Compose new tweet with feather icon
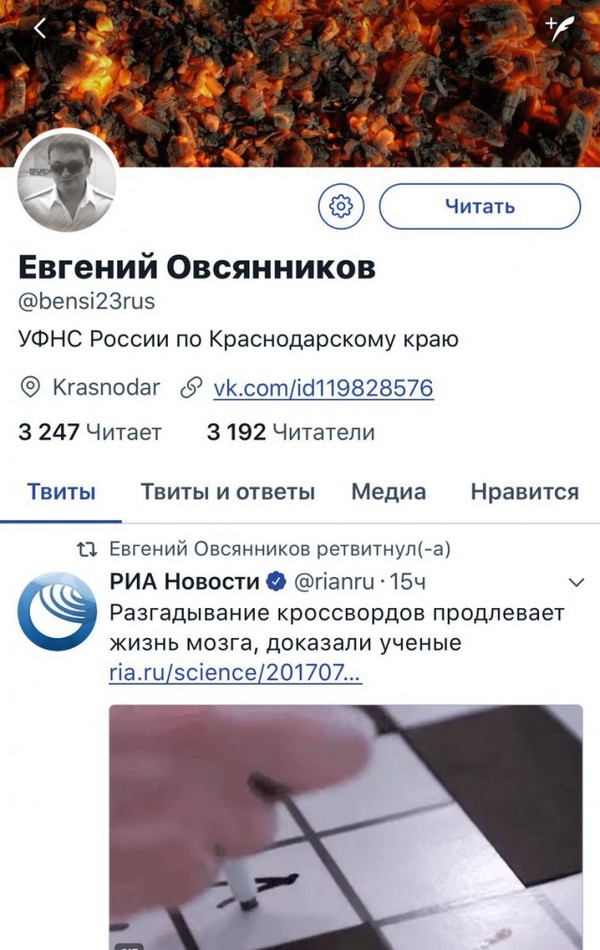 [x=559, y=28]
